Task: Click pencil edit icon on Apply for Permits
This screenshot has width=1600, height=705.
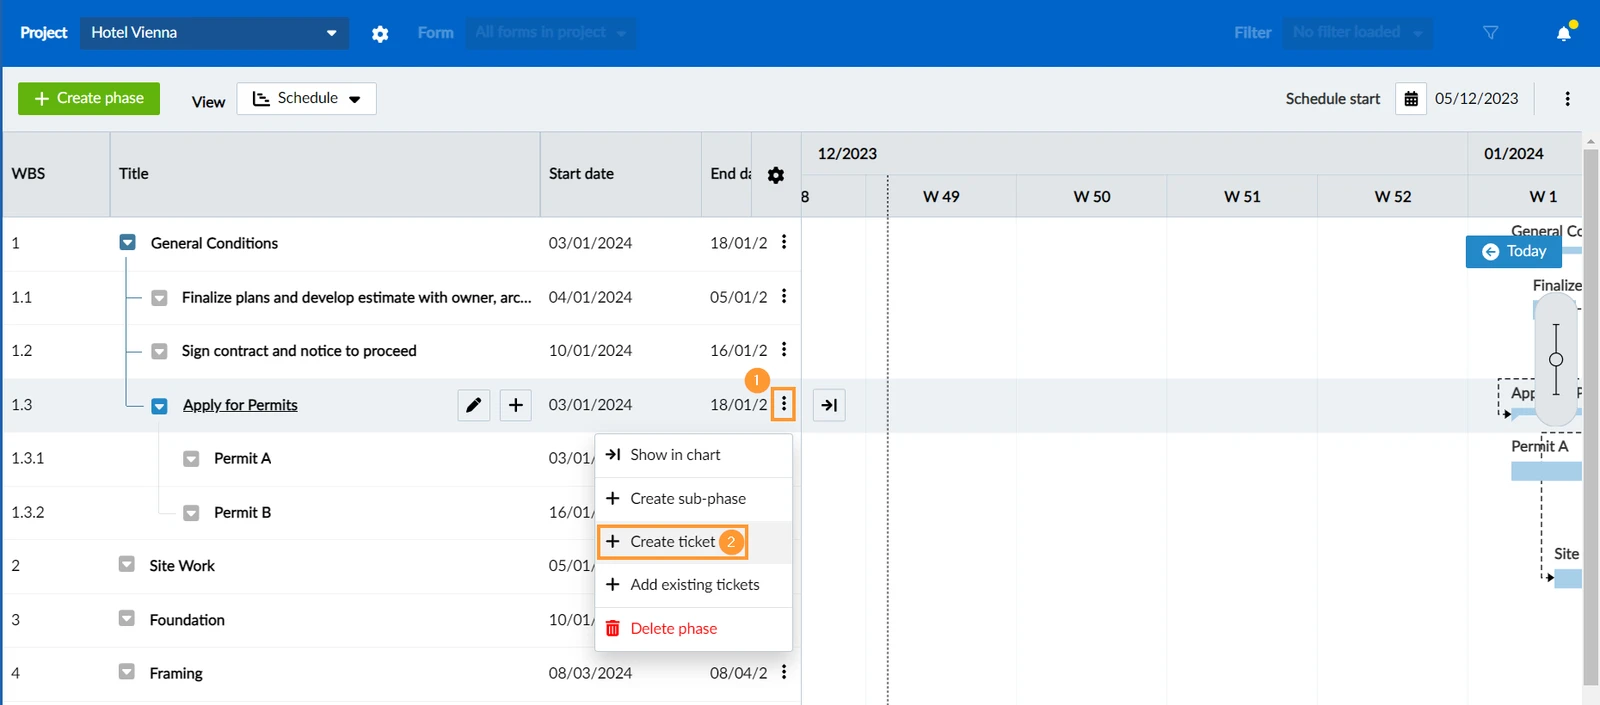Action: click(474, 405)
